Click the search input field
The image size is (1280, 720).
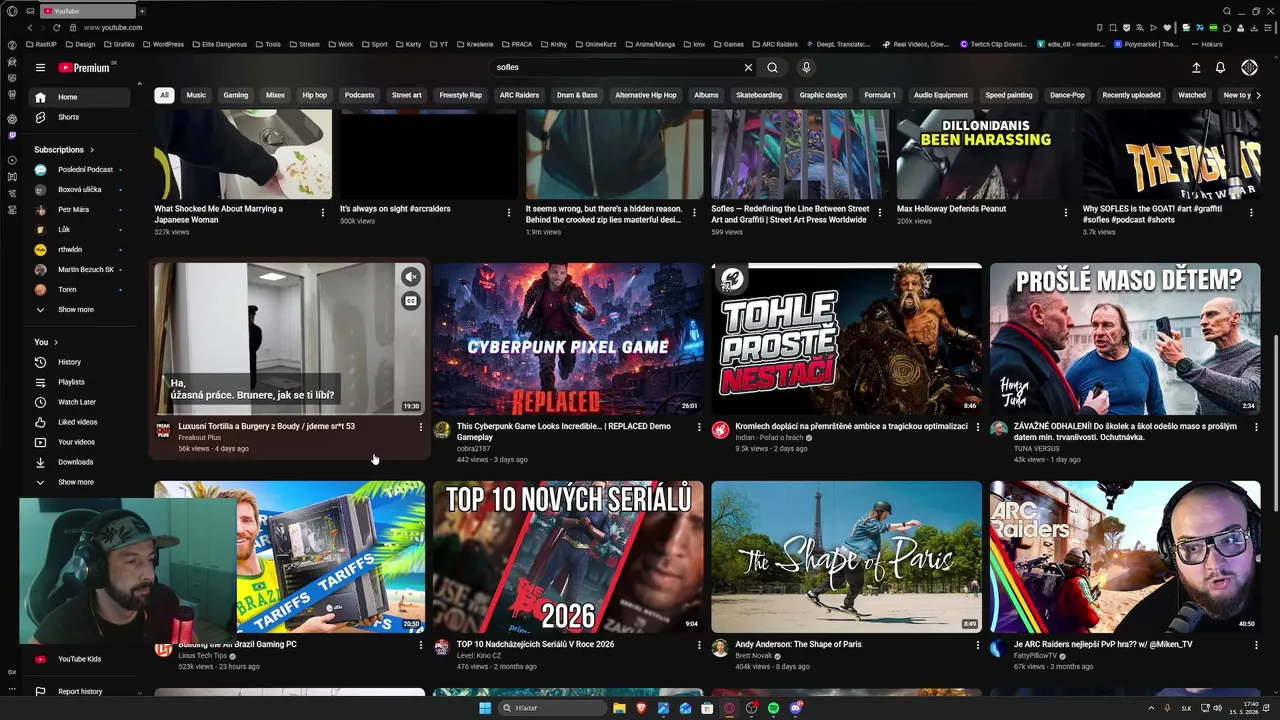click(x=615, y=68)
